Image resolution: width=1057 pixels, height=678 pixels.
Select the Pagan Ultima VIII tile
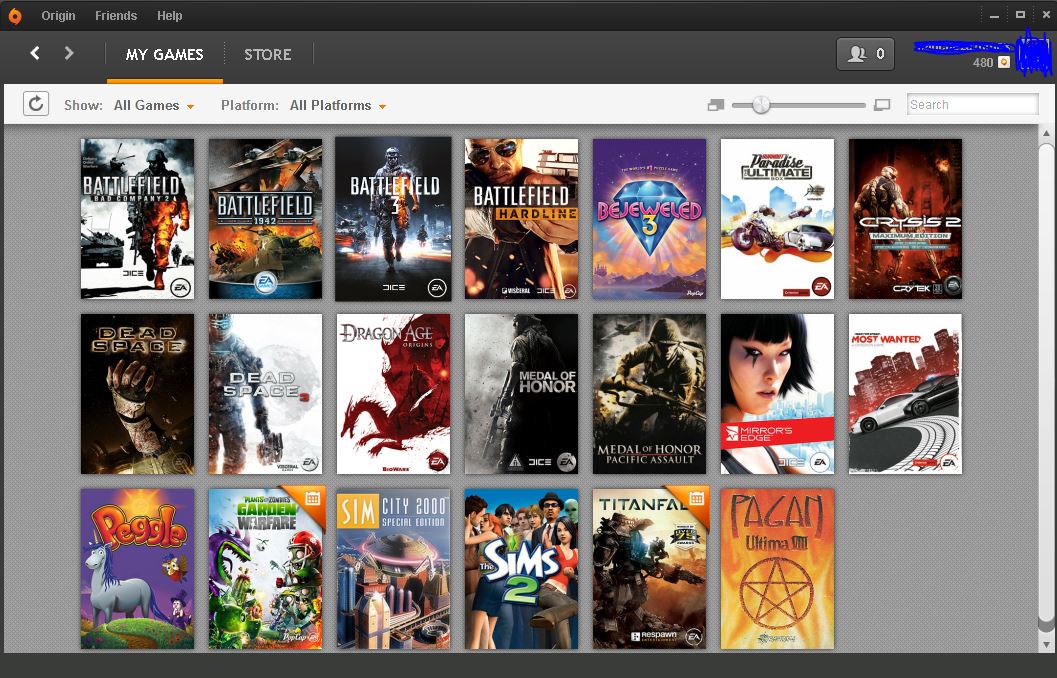point(777,569)
